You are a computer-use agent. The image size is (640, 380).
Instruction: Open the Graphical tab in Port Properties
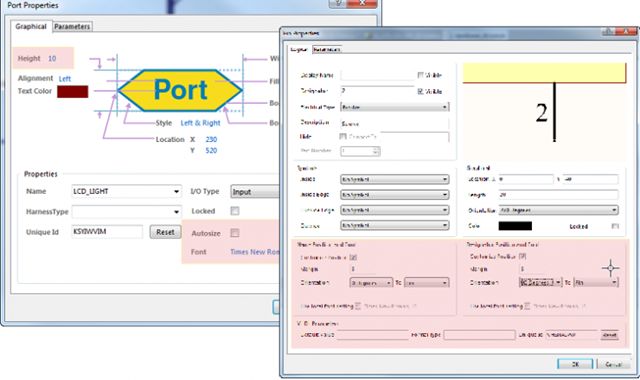click(31, 27)
